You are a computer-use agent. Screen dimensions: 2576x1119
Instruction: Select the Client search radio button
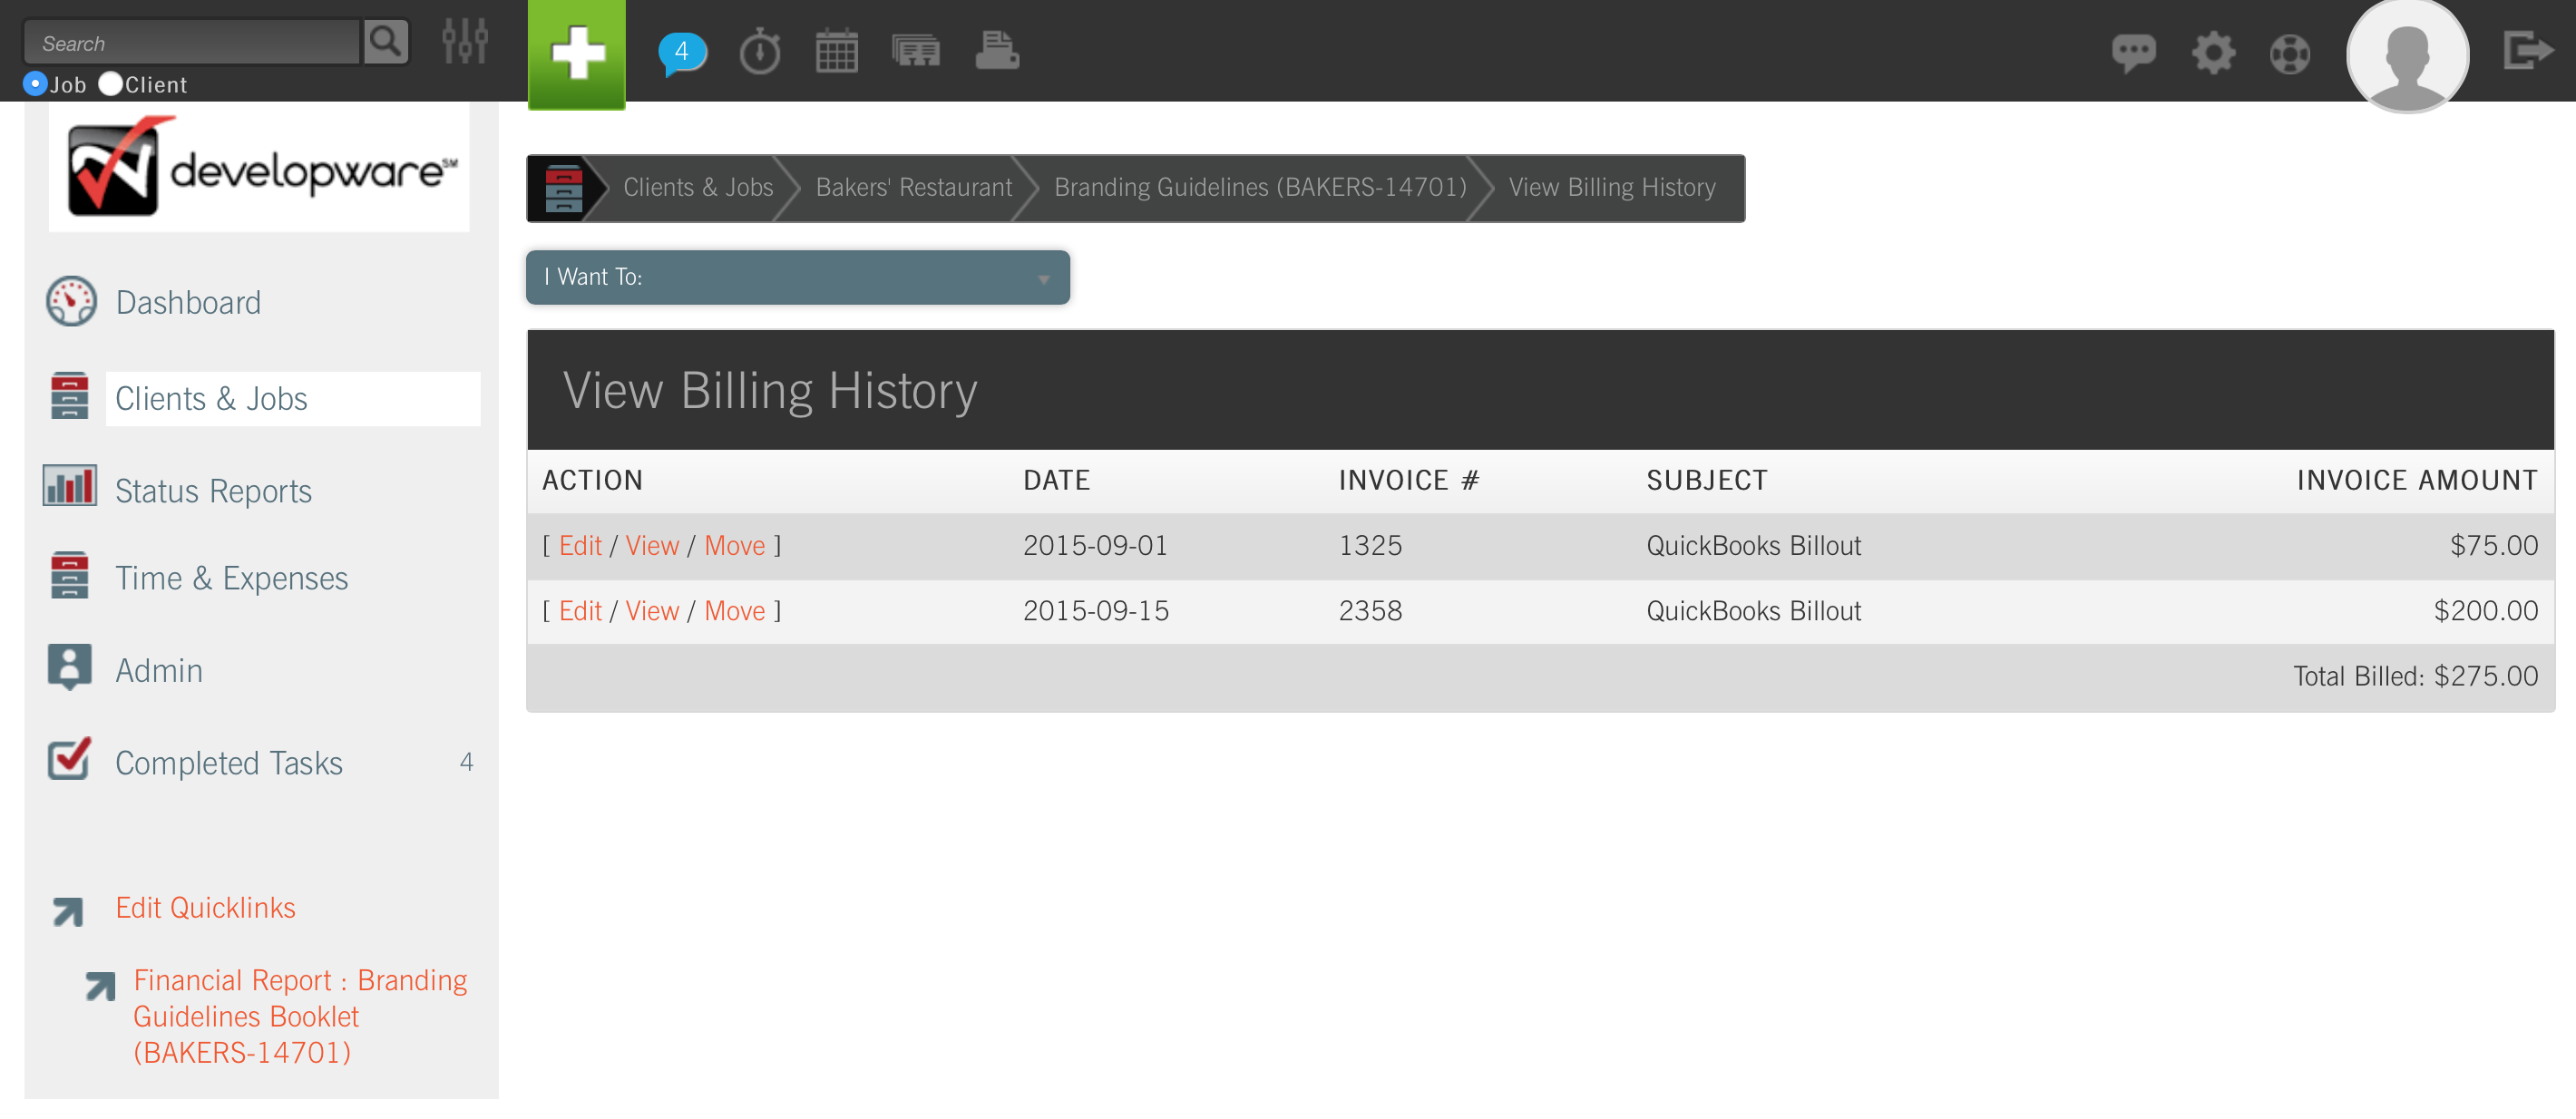(x=110, y=84)
